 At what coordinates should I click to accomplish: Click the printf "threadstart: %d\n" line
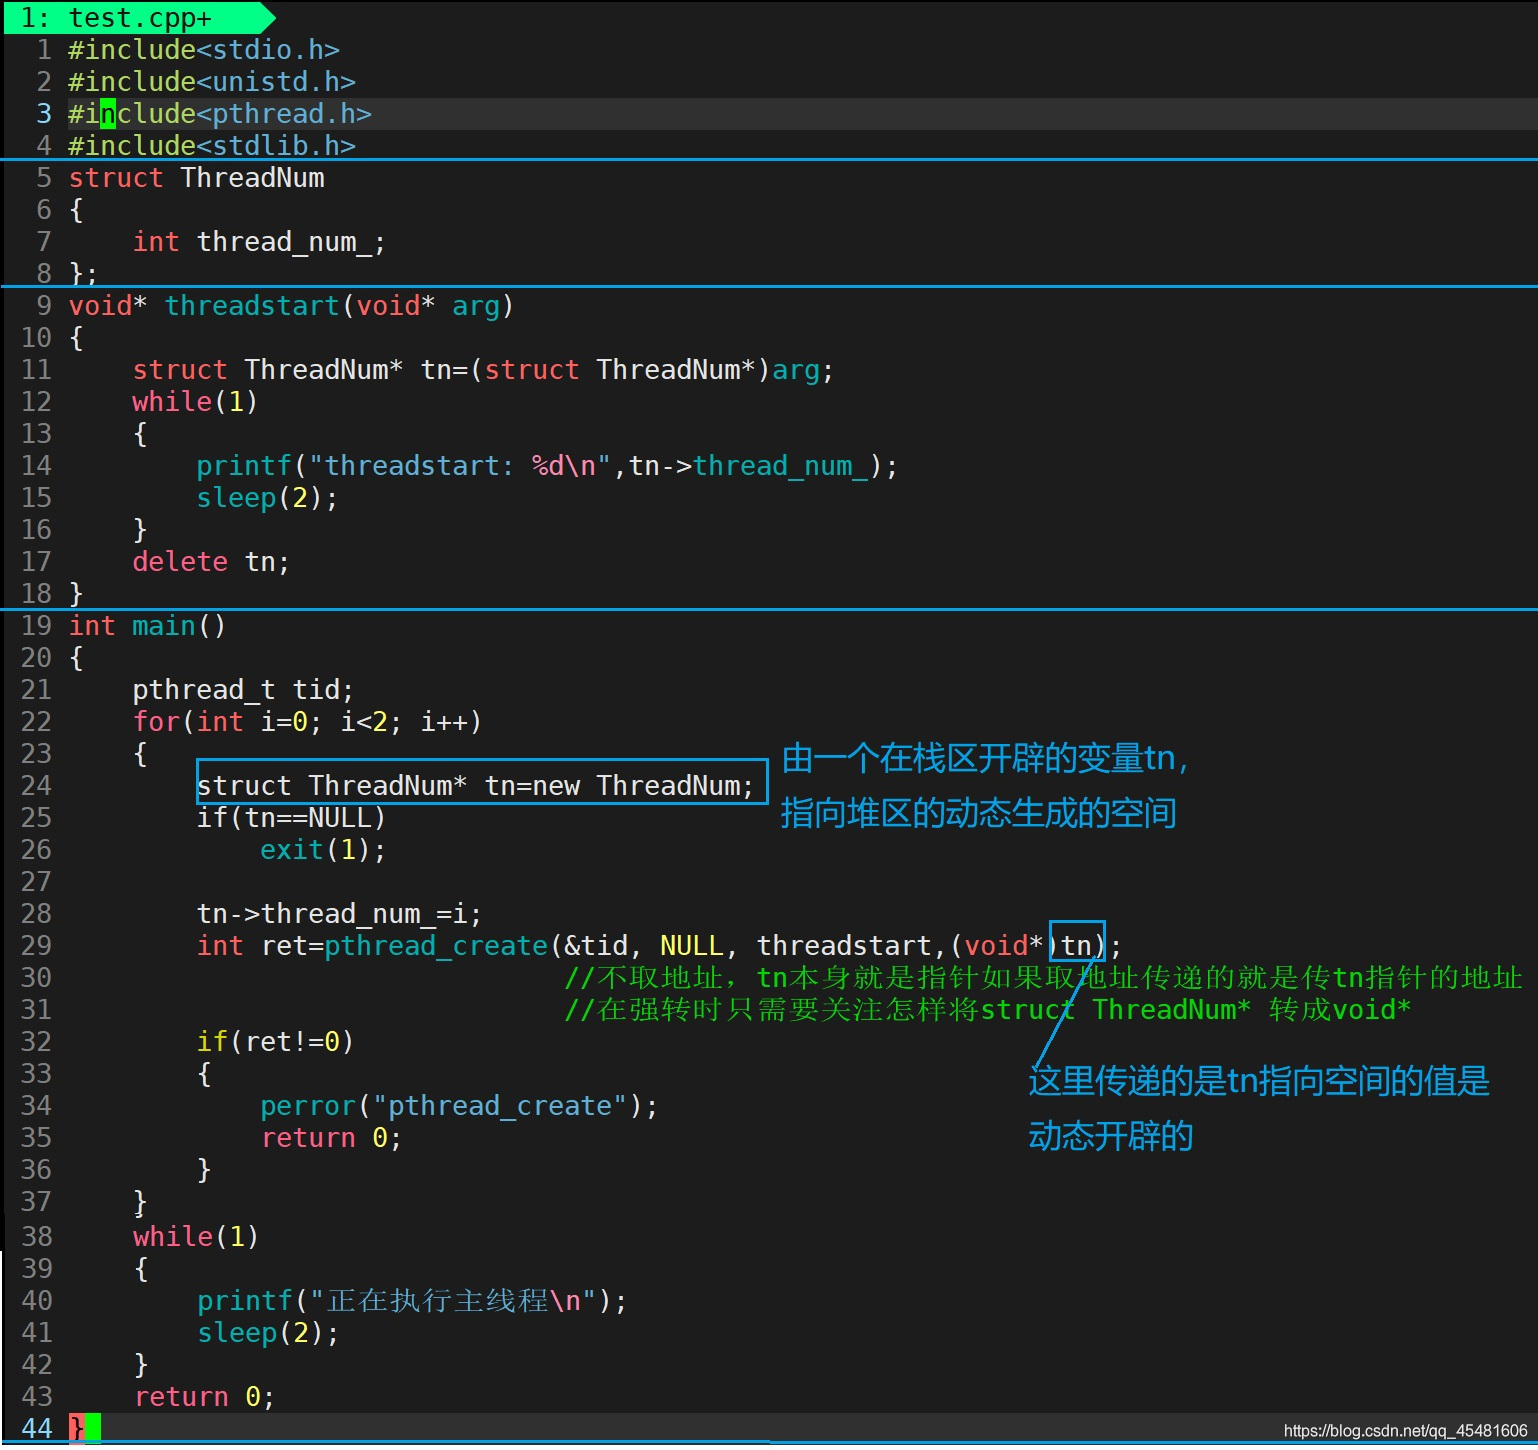[547, 466]
